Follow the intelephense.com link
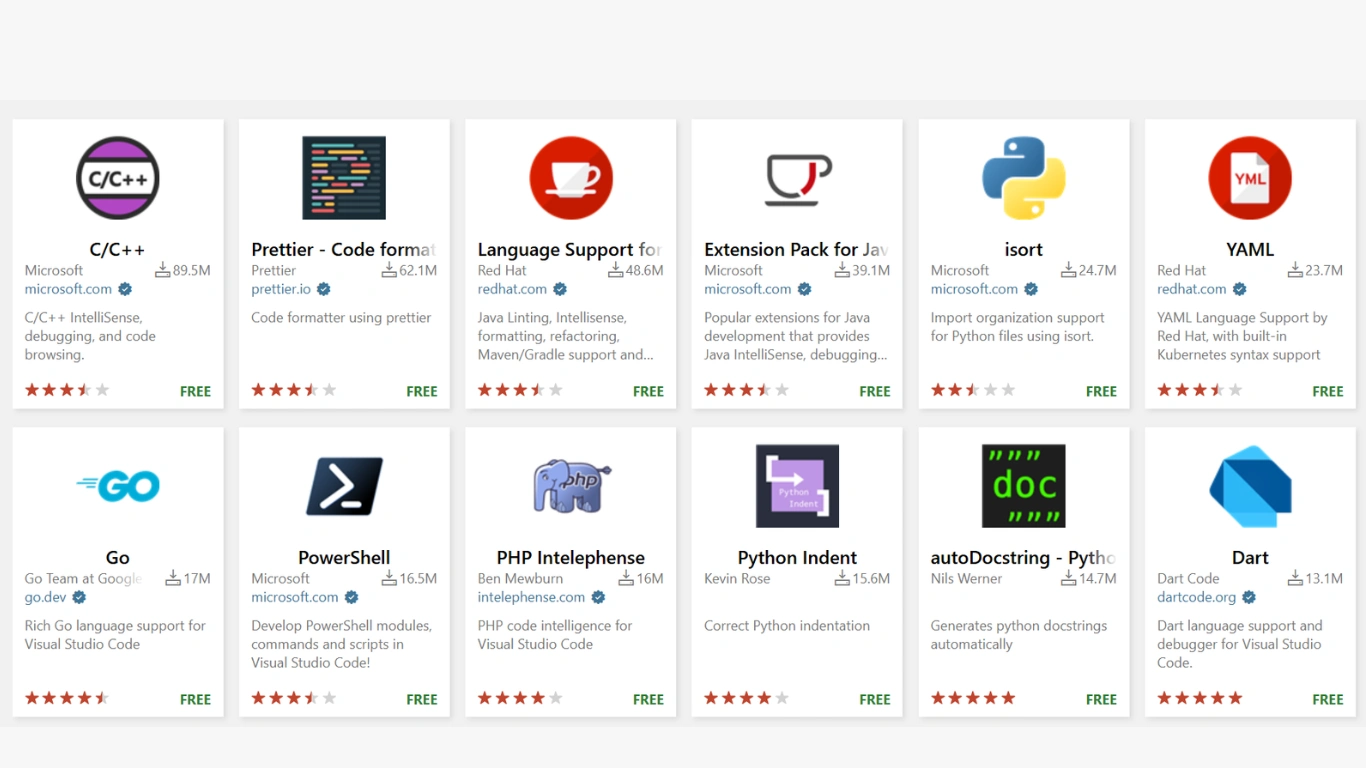This screenshot has height=768, width=1366. (531, 597)
